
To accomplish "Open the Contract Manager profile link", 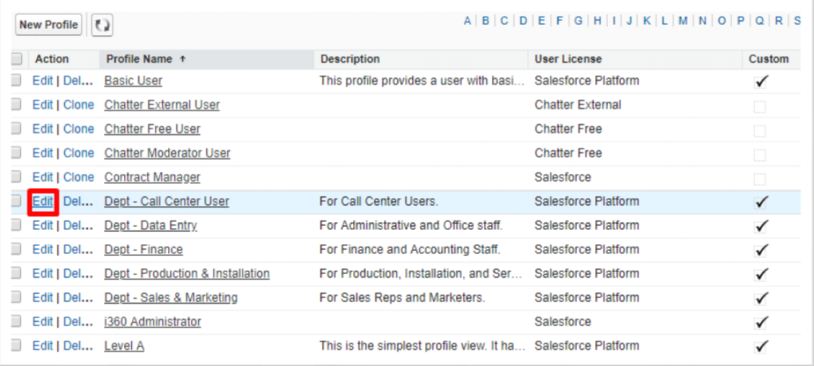I will click(152, 177).
